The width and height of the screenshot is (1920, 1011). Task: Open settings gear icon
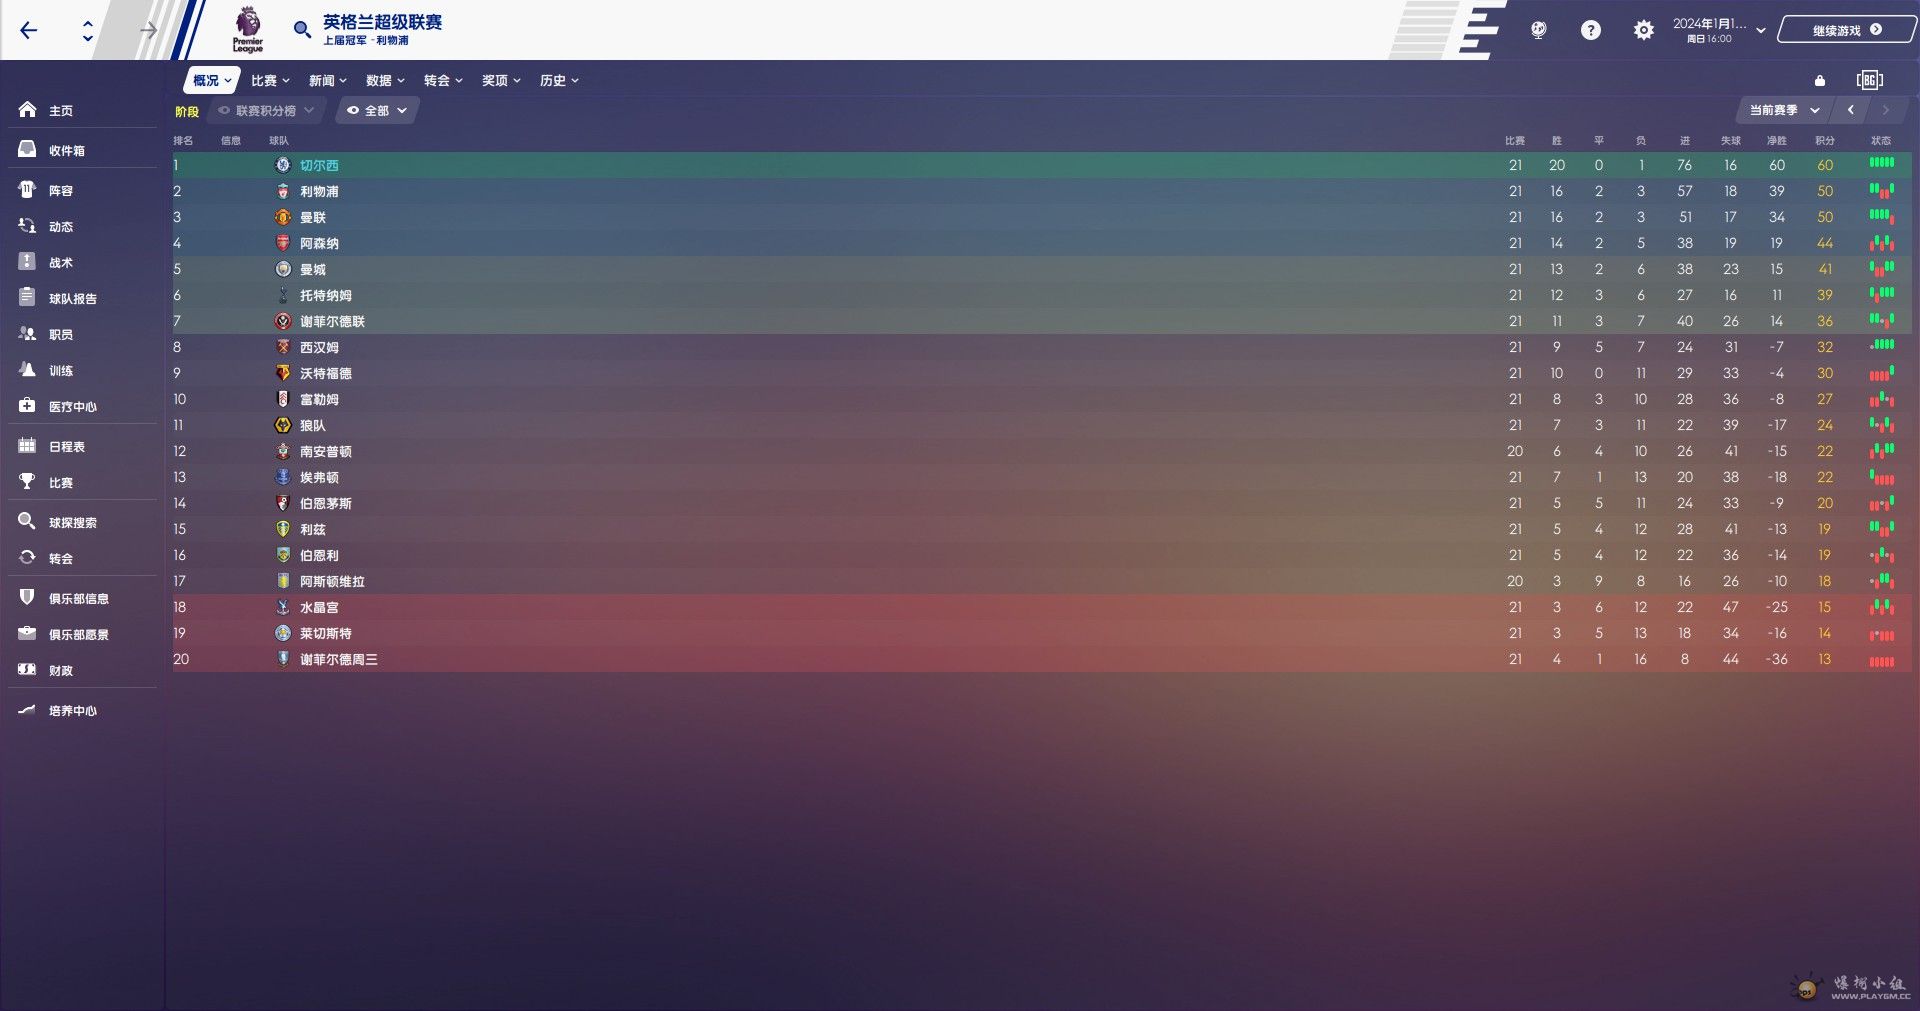pos(1643,30)
